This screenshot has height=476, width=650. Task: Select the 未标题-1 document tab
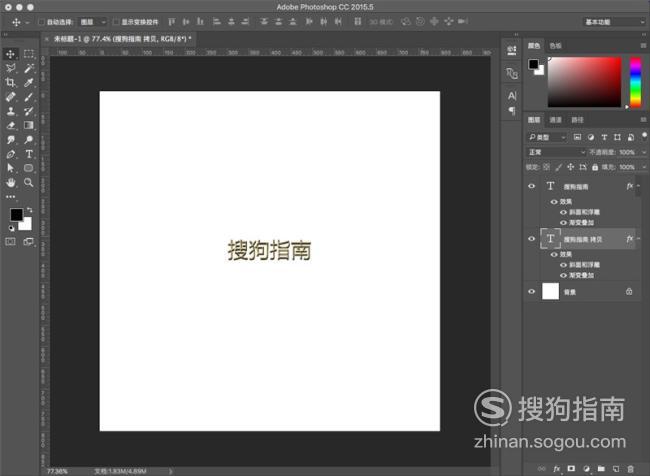tap(123, 39)
